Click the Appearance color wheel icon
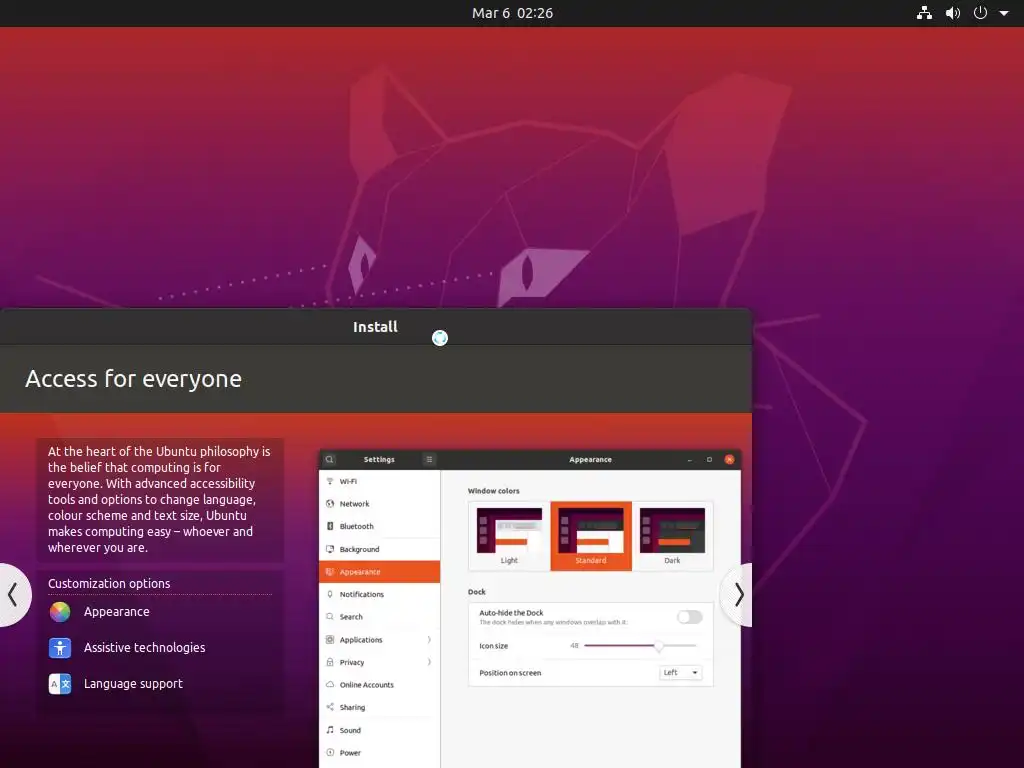The height and width of the screenshot is (768, 1024). coord(59,612)
